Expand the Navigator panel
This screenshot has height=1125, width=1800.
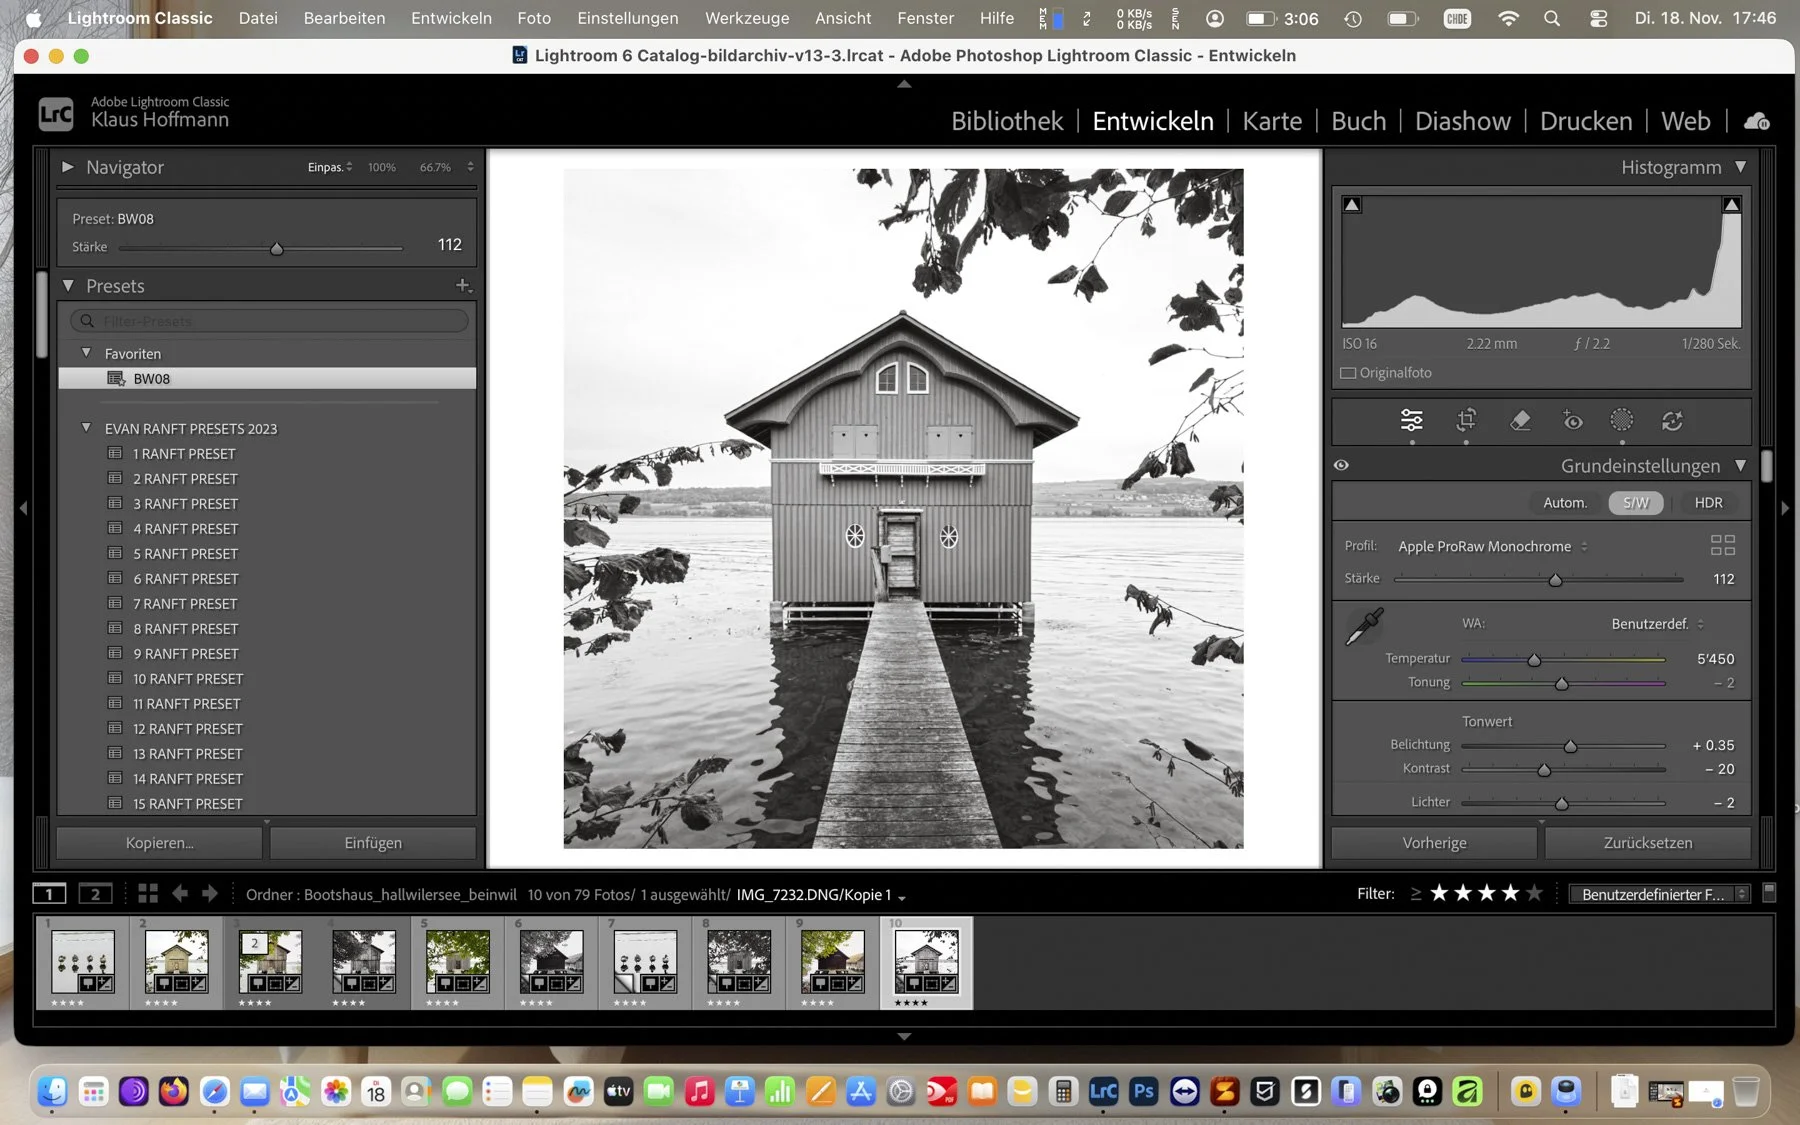[x=68, y=167]
